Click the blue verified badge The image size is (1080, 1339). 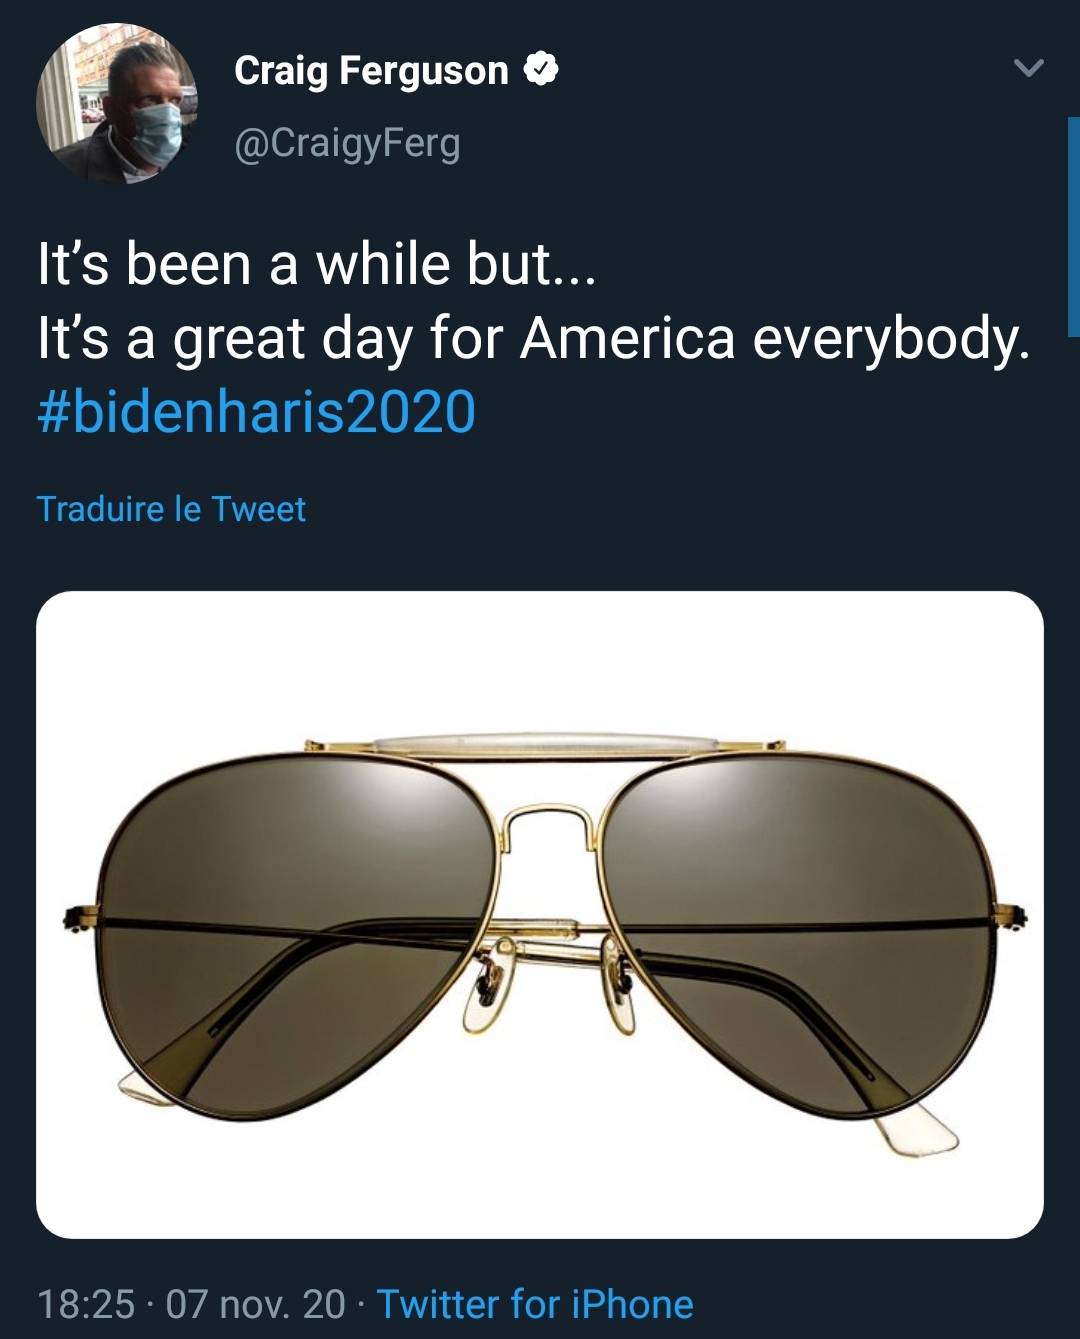[x=540, y=70]
